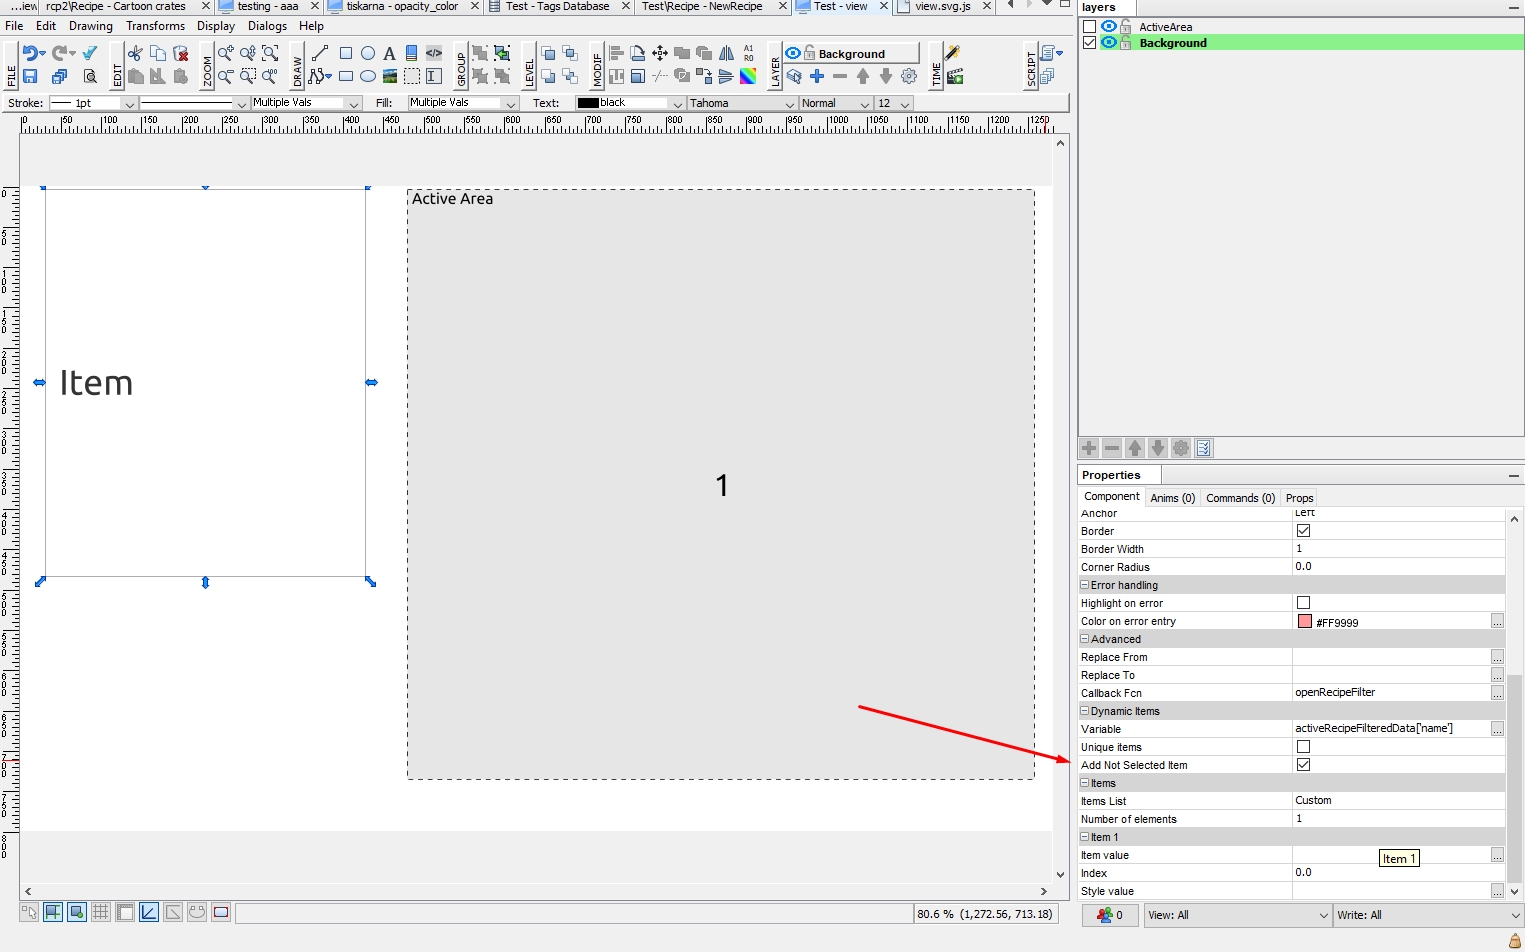Click the rainbow color gradient icon
This screenshot has width=1525, height=952.
[x=748, y=76]
